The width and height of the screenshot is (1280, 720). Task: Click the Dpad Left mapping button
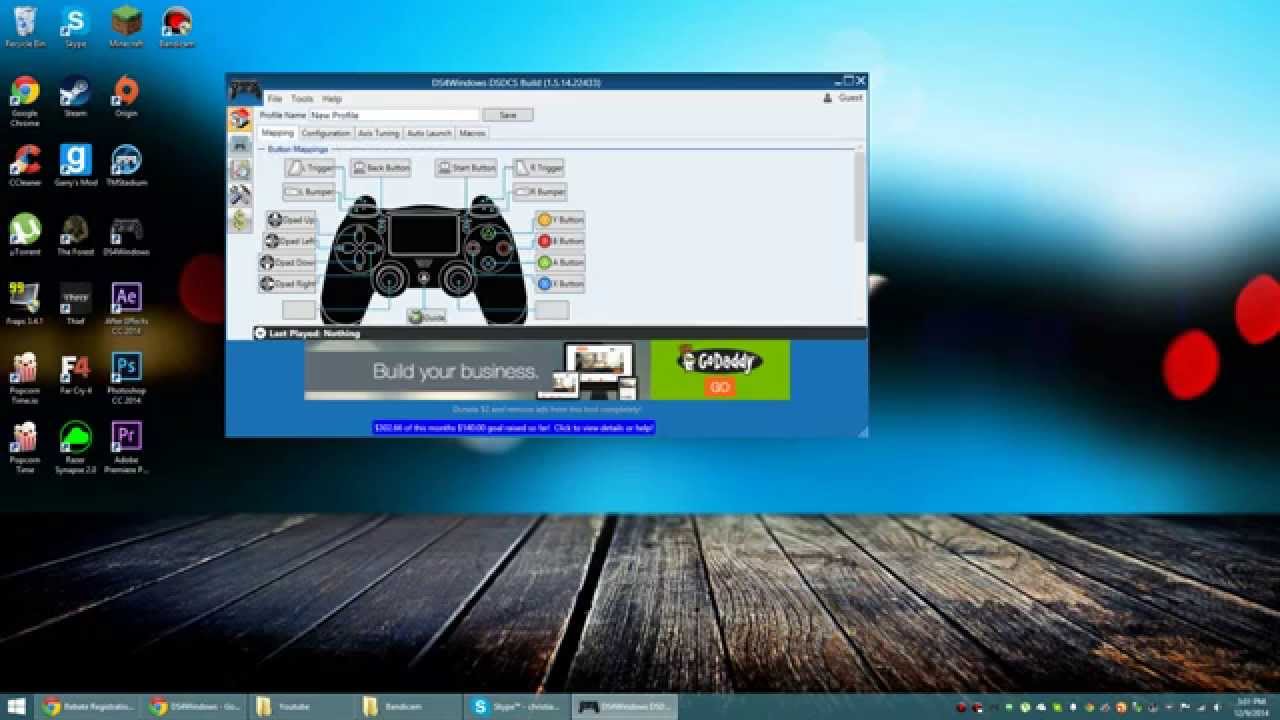[290, 241]
